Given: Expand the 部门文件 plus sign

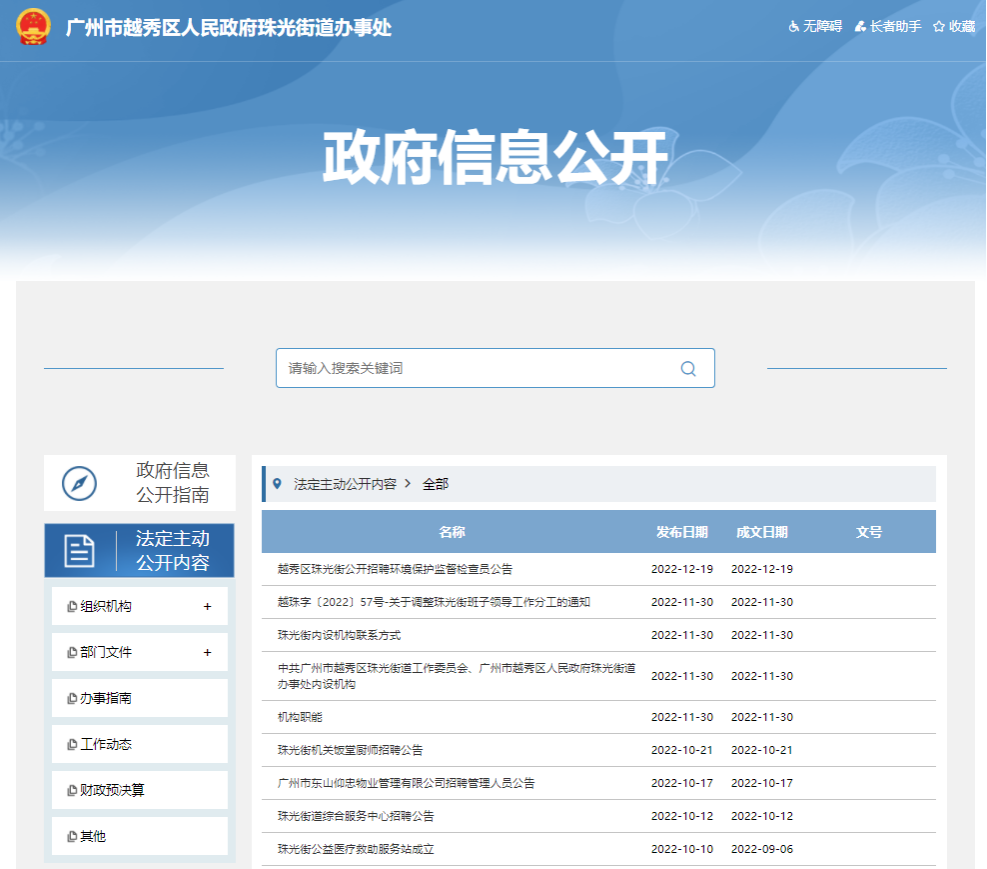Looking at the screenshot, I should pos(207,652).
